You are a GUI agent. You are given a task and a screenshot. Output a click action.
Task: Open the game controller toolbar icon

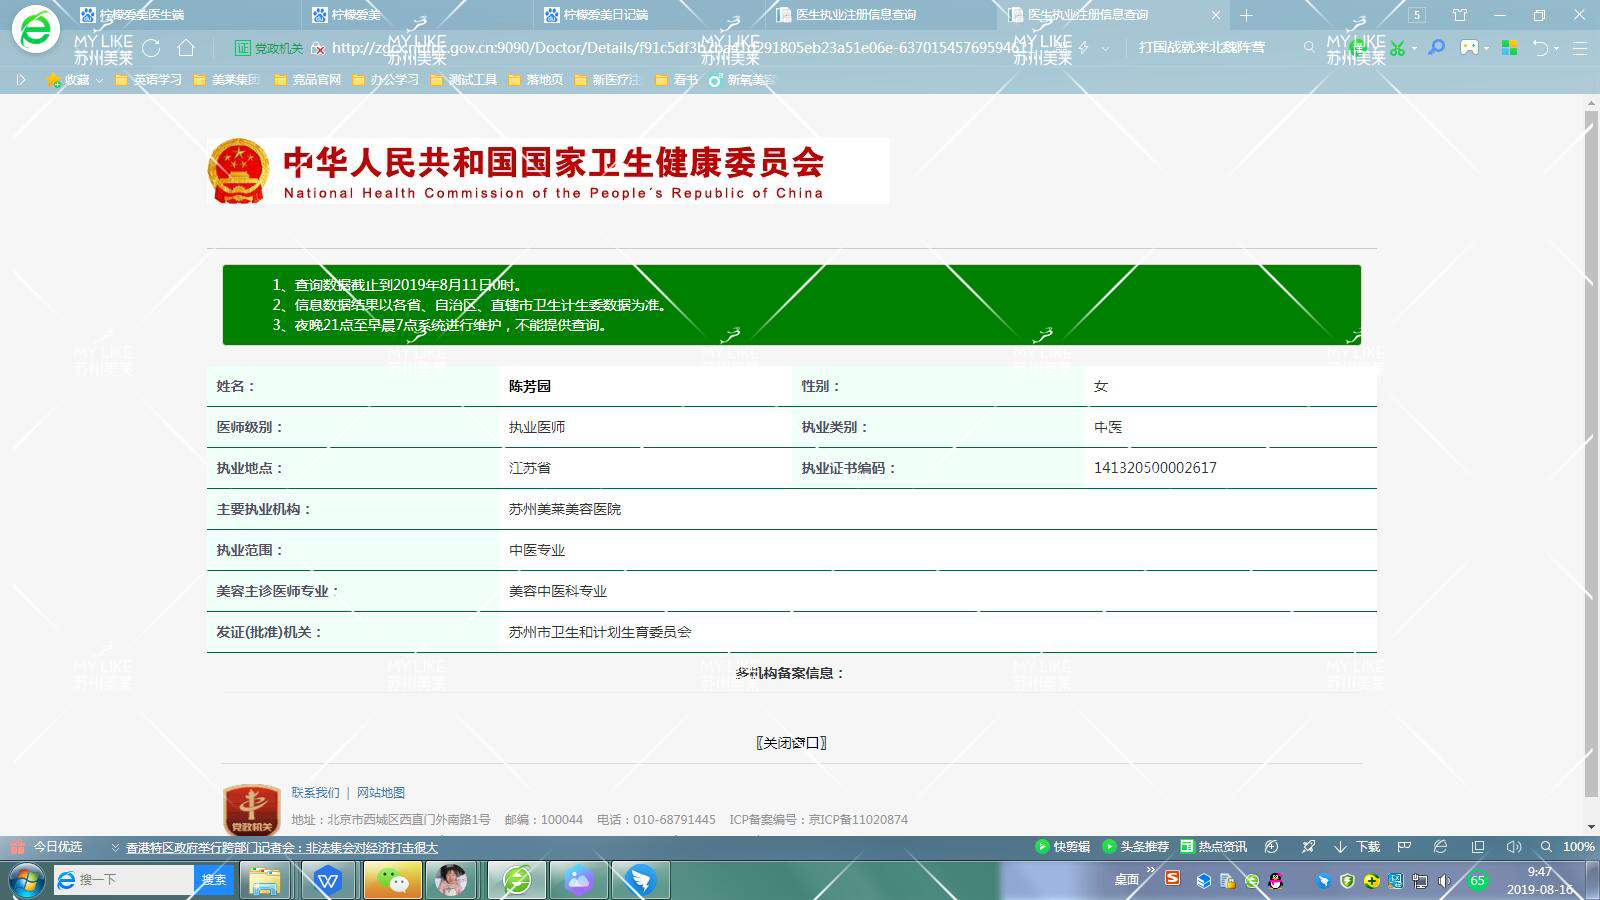coord(1469,48)
